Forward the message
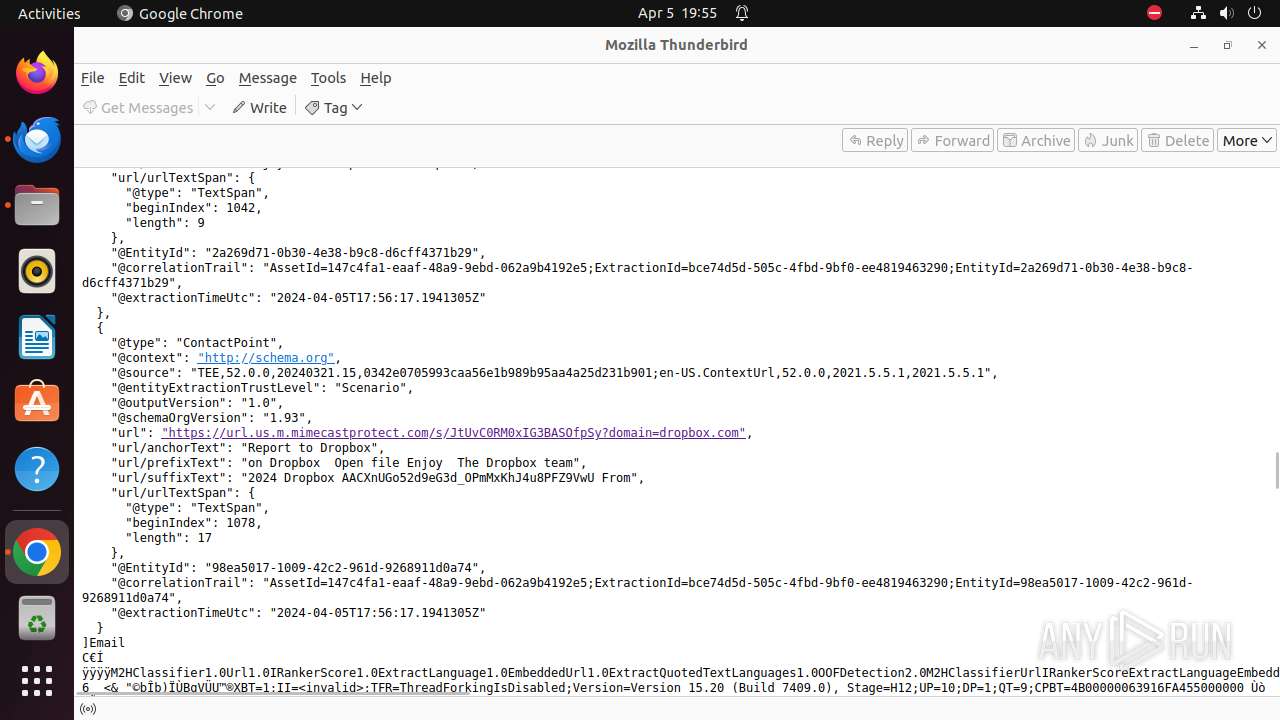This screenshot has width=1280, height=720. pyautogui.click(x=953, y=141)
